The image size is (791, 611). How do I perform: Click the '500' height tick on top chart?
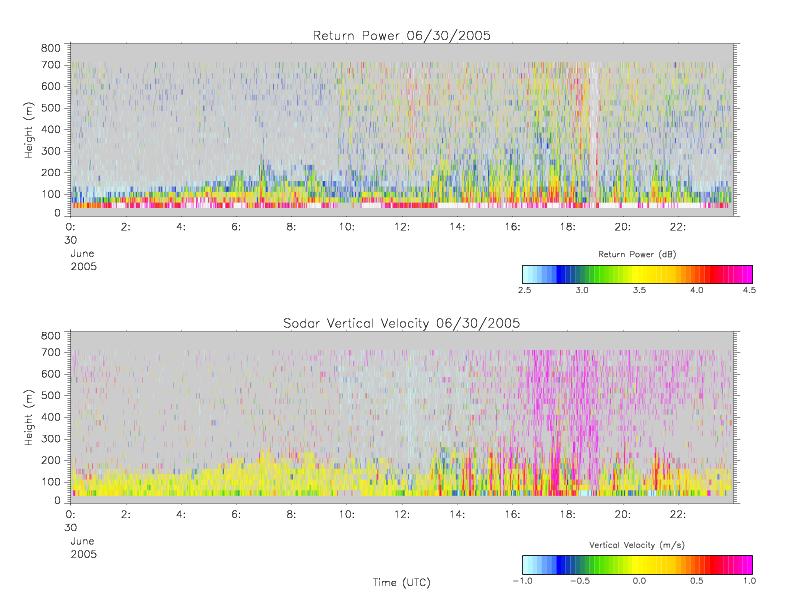50,108
